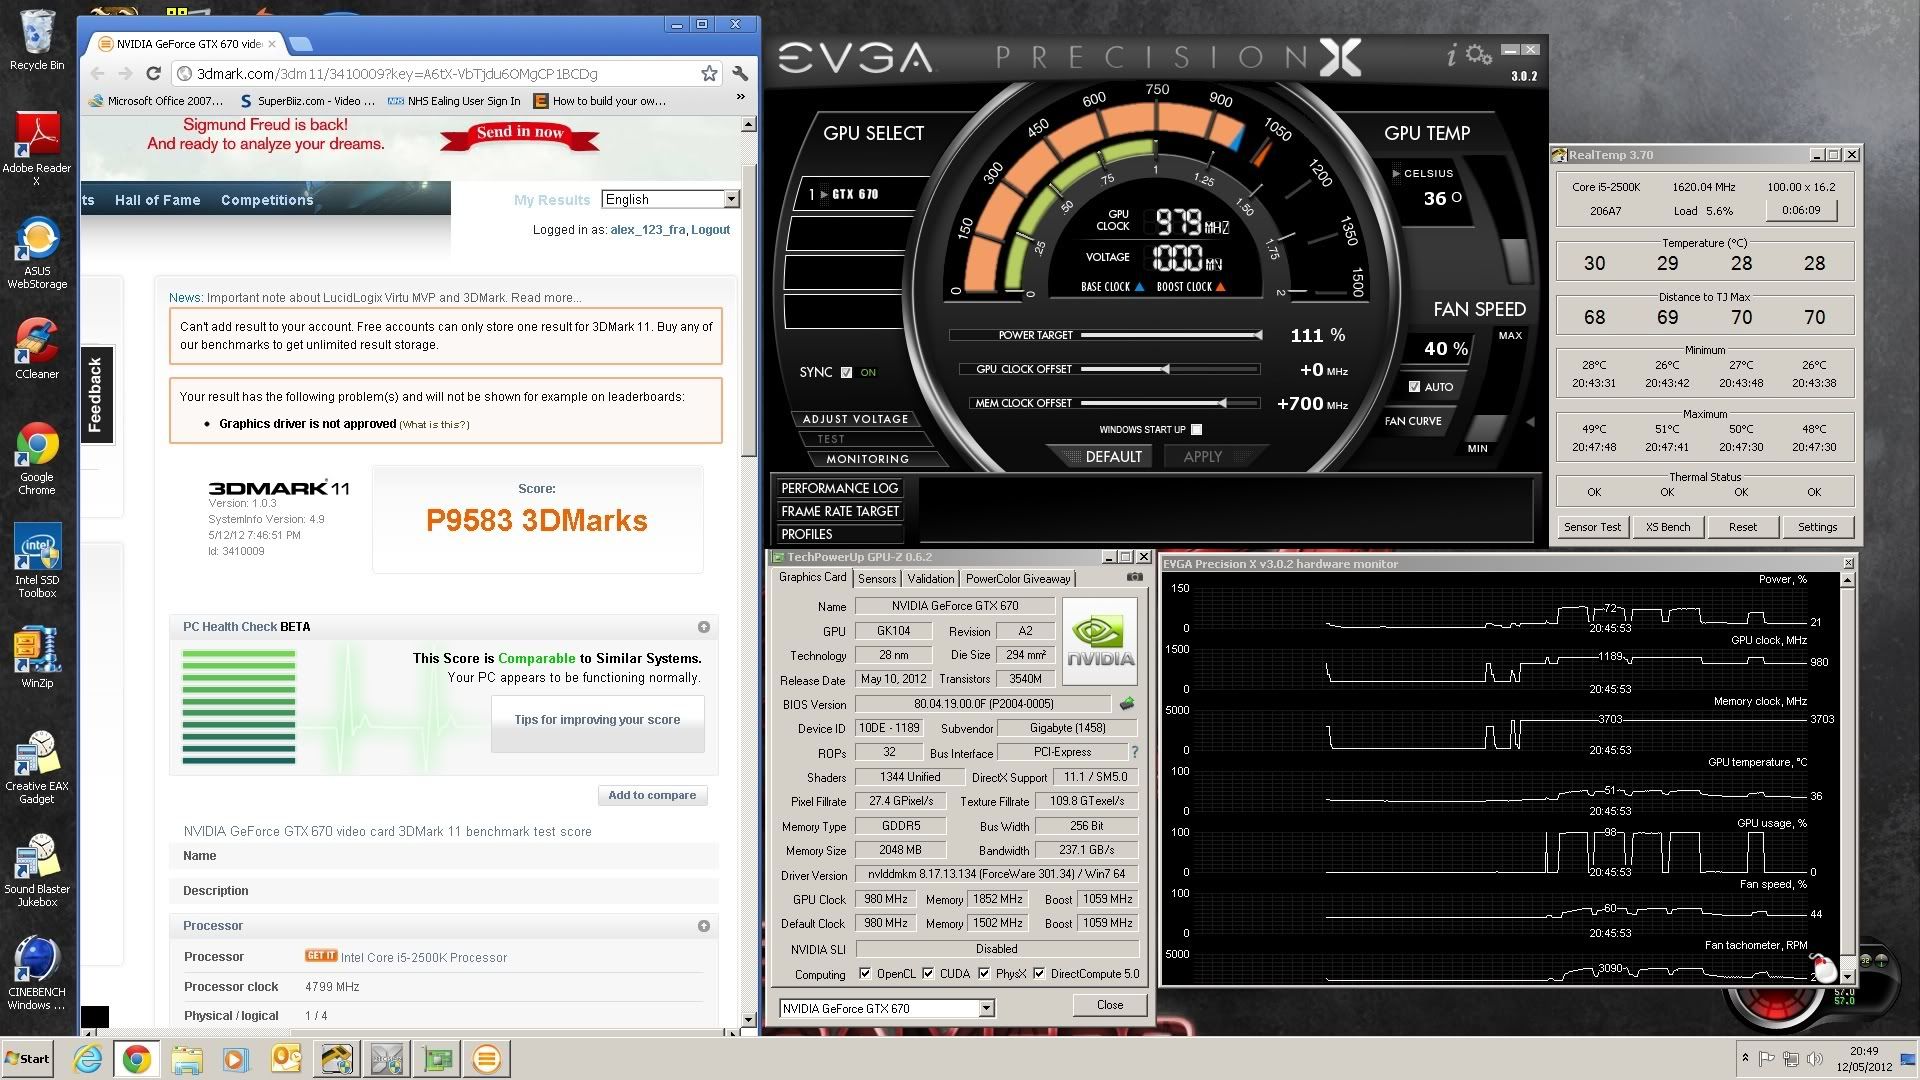The height and width of the screenshot is (1080, 1920).
Task: Open Outlook from the taskbar
Action: pyautogui.click(x=287, y=1059)
